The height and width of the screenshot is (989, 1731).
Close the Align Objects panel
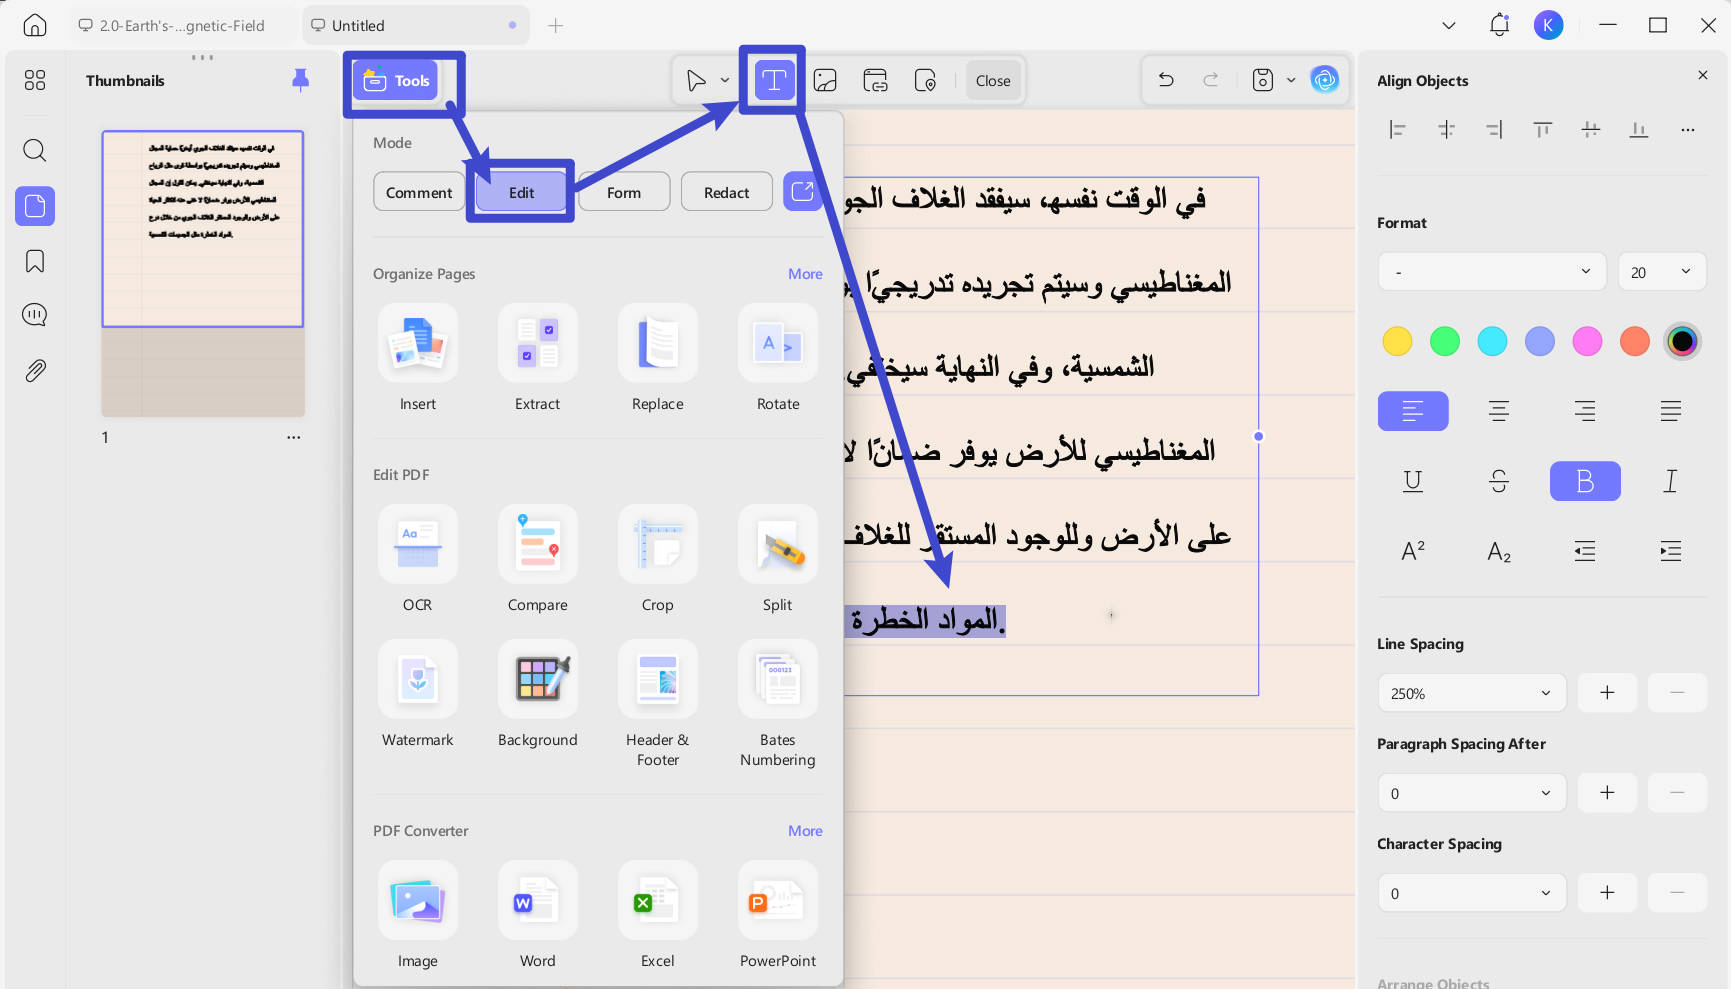(x=1703, y=75)
